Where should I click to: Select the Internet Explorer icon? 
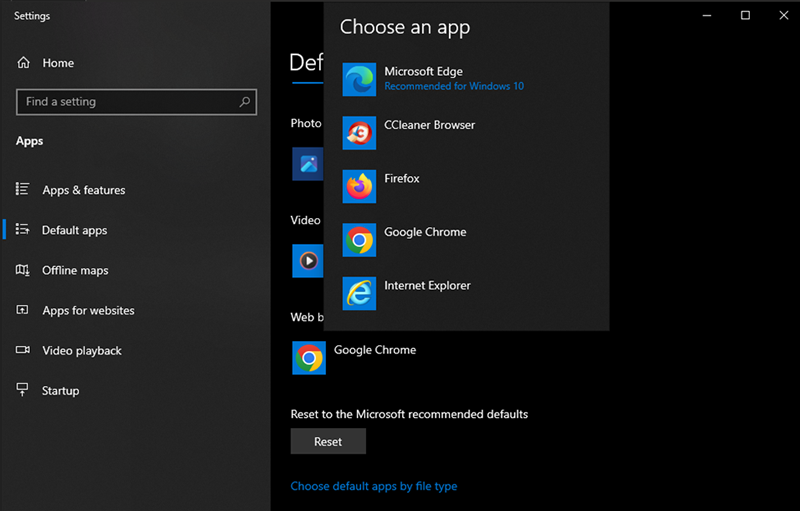pyautogui.click(x=359, y=294)
